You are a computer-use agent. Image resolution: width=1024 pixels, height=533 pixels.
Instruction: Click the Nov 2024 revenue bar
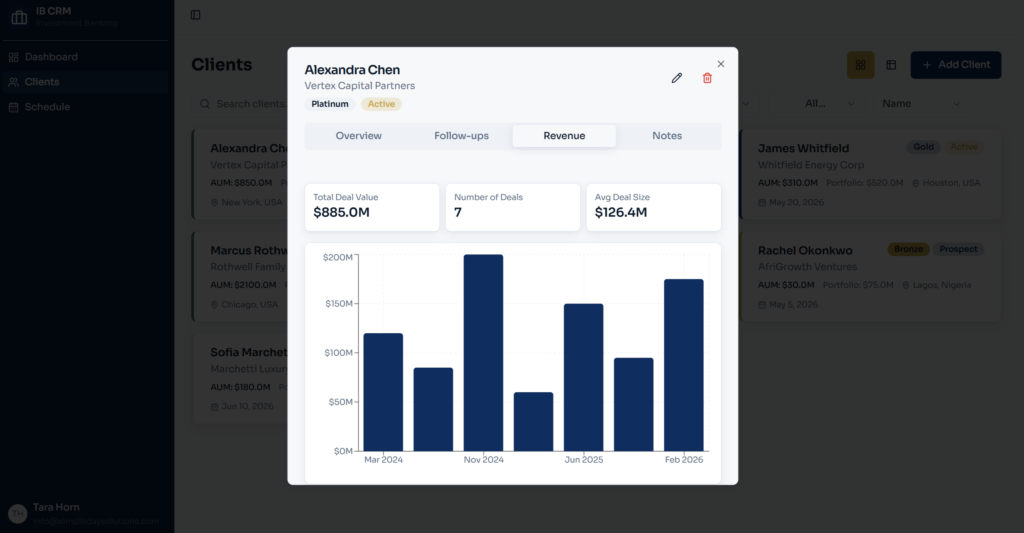[483, 353]
